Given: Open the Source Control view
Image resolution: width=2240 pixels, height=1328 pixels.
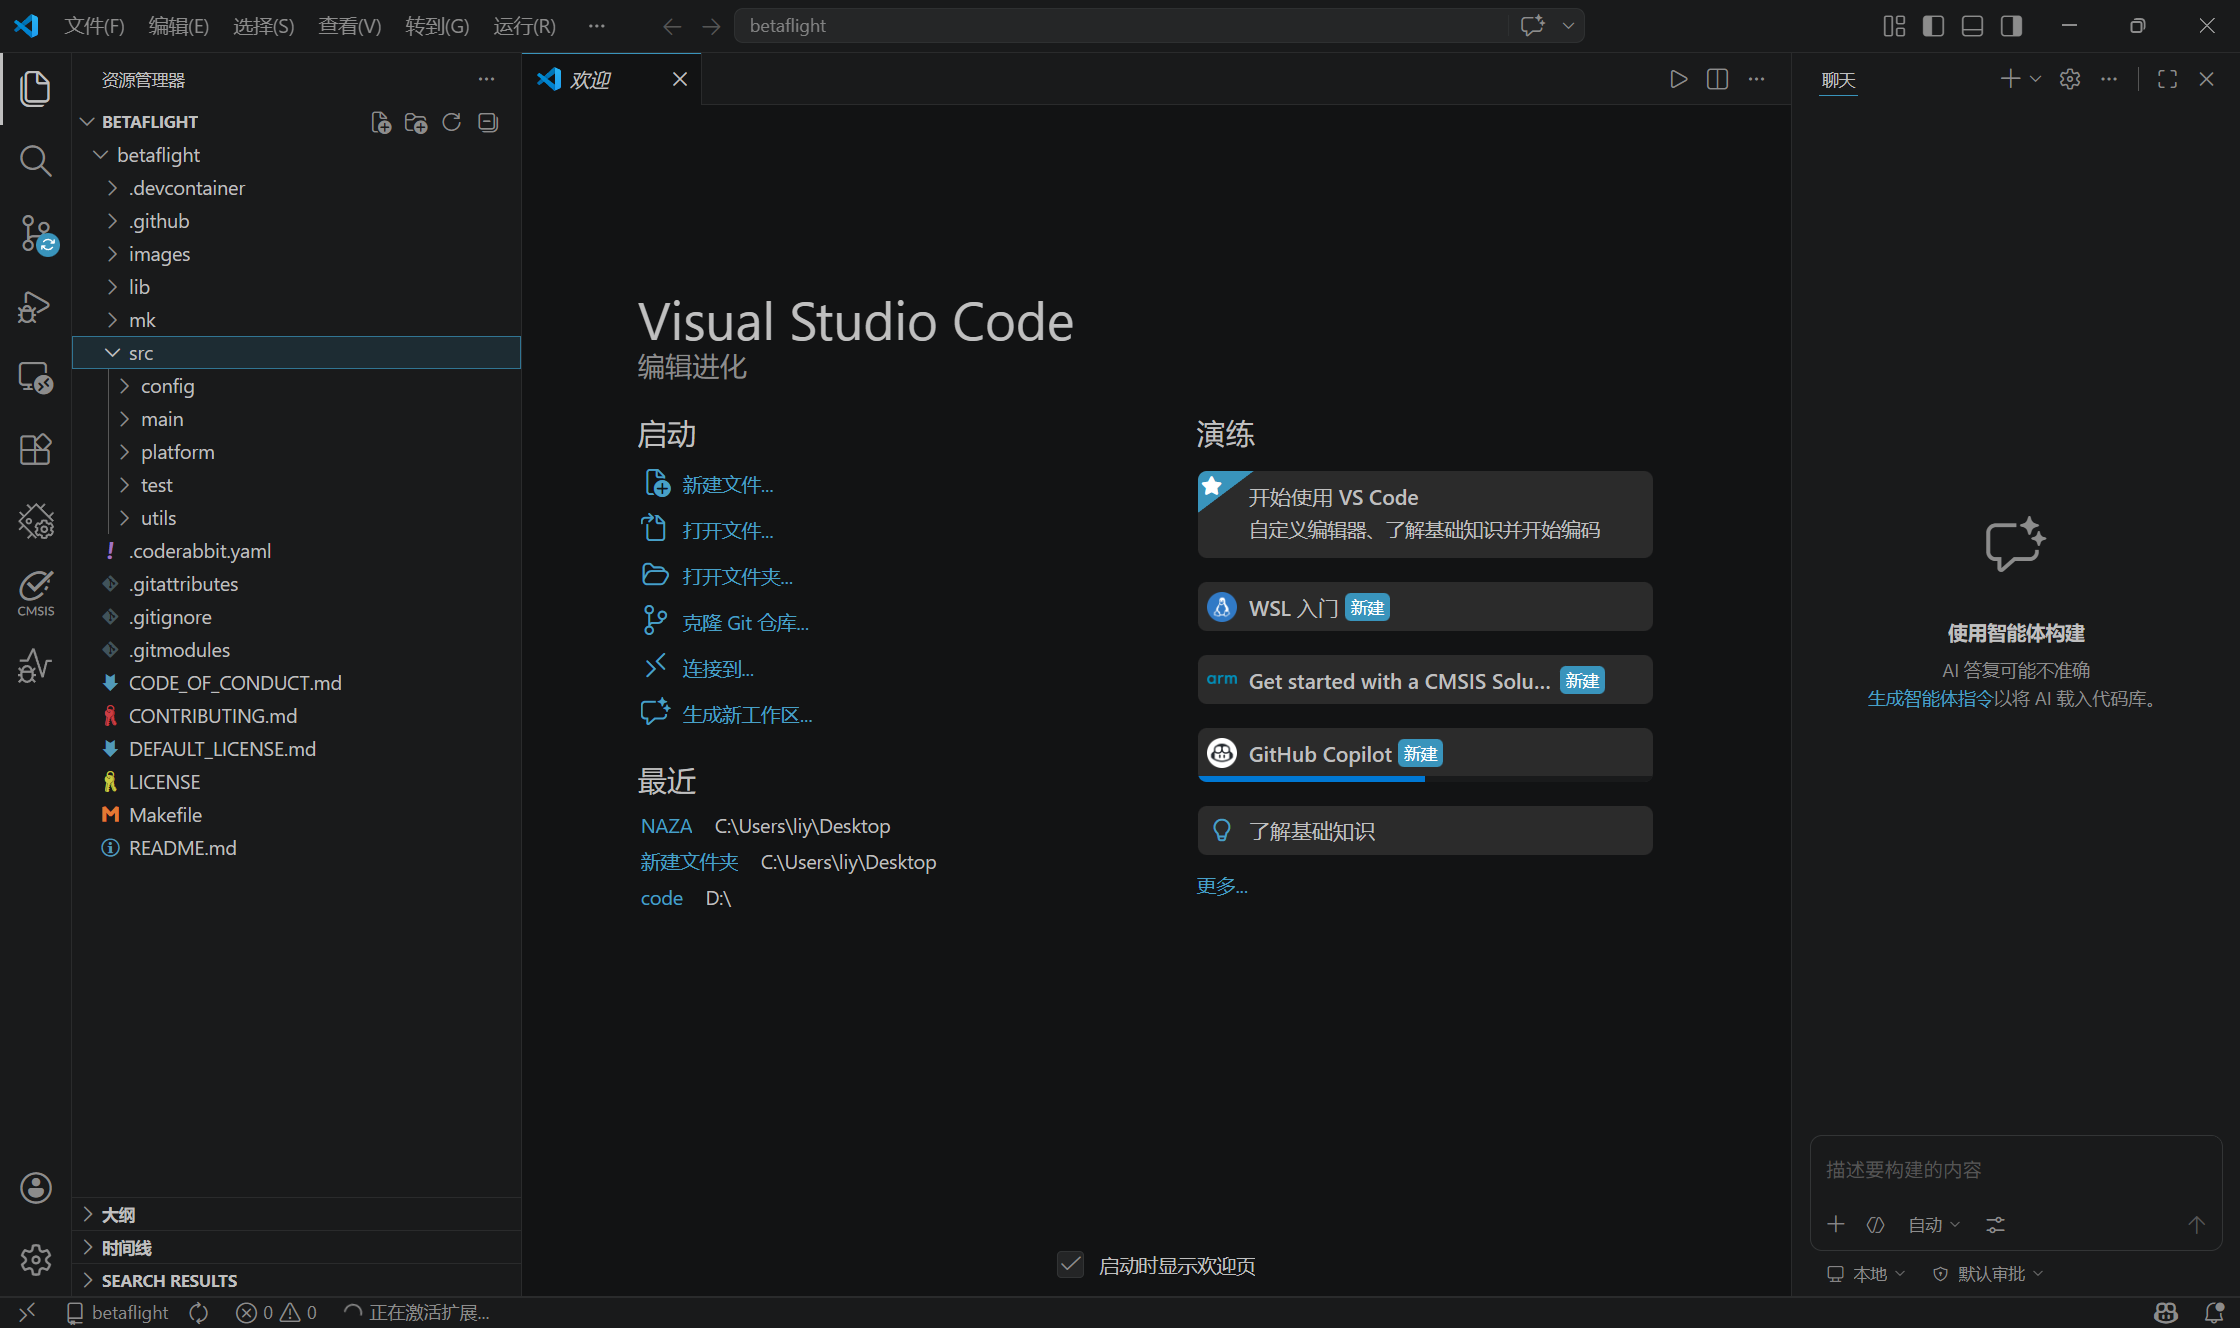Looking at the screenshot, I should click(36, 233).
